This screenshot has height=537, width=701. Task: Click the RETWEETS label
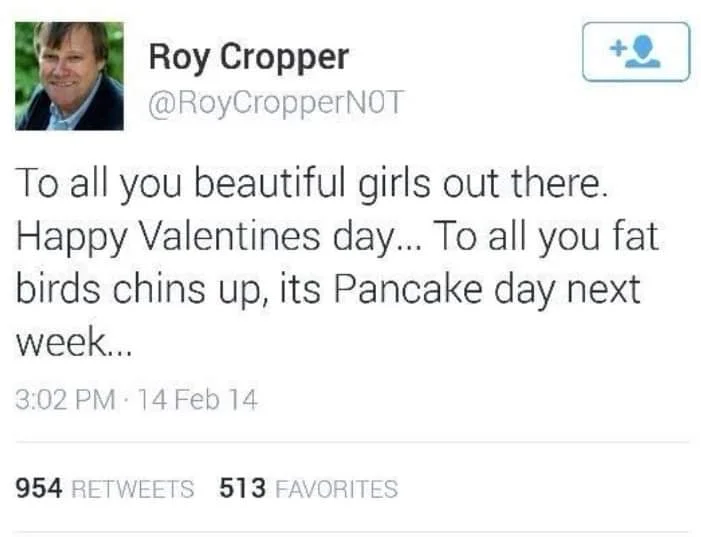pos(134,489)
